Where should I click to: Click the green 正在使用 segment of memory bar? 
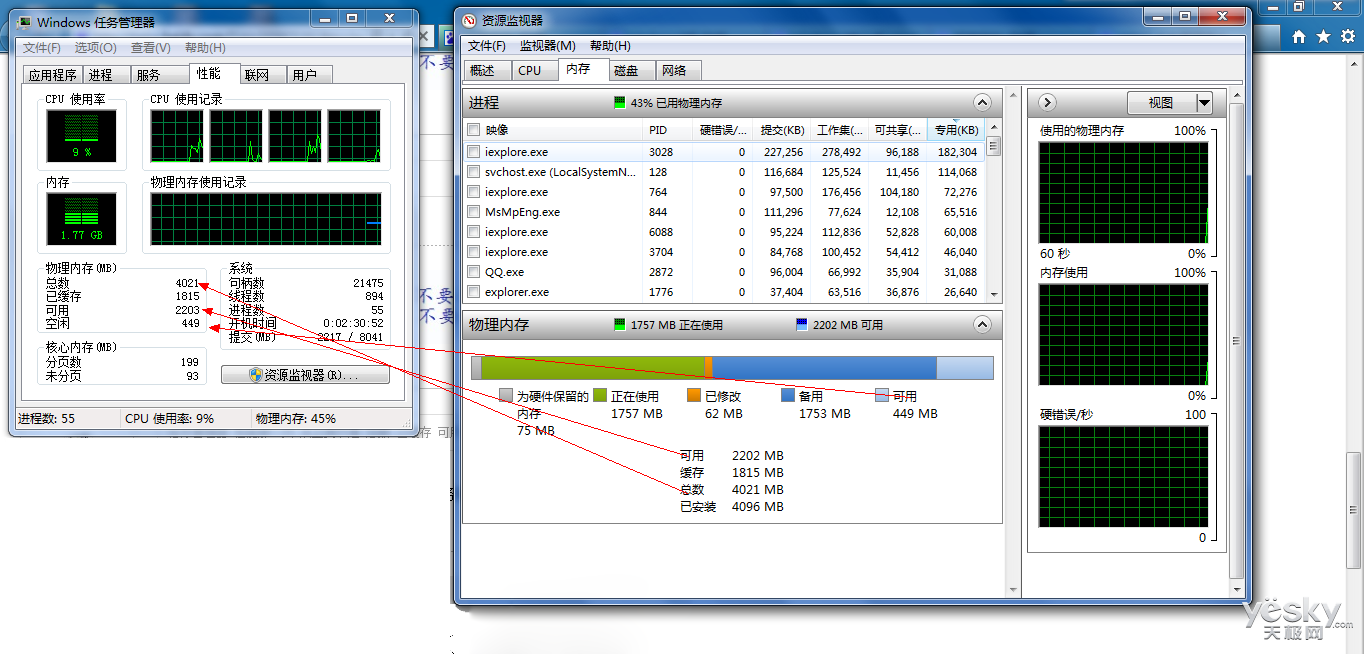point(593,367)
